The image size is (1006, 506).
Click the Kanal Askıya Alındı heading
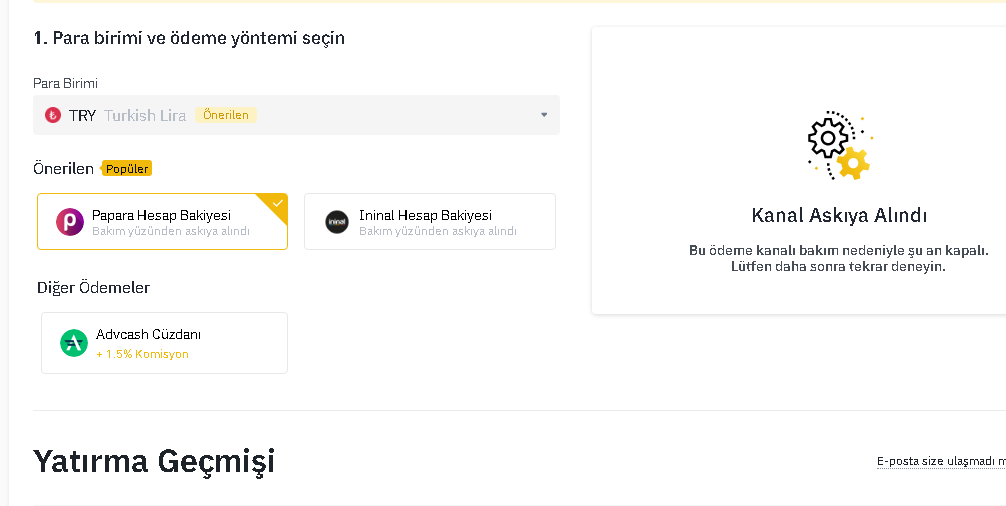point(839,215)
